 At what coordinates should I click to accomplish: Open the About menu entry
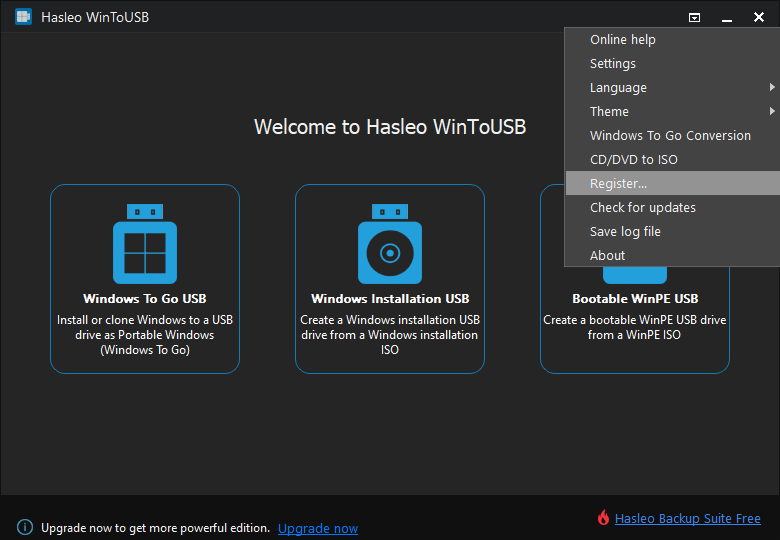click(673, 255)
